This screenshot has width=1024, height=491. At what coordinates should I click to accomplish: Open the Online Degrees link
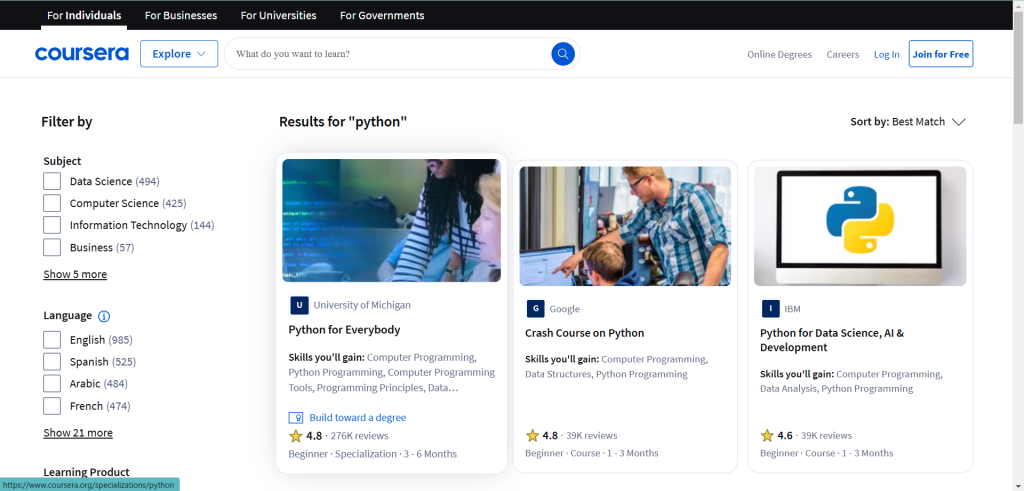pyautogui.click(x=780, y=54)
